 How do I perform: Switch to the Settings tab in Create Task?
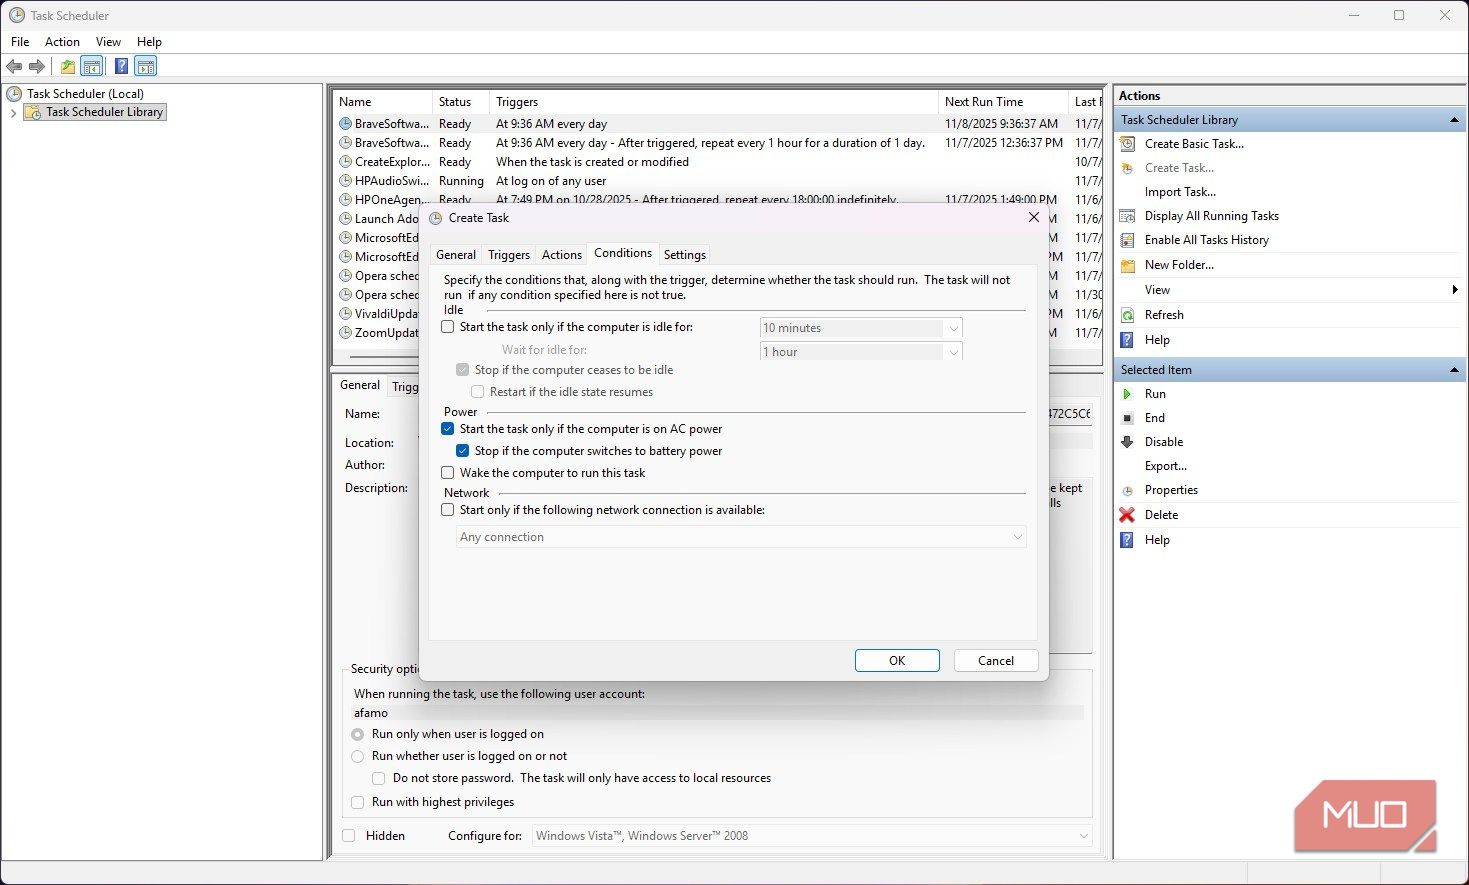point(685,255)
